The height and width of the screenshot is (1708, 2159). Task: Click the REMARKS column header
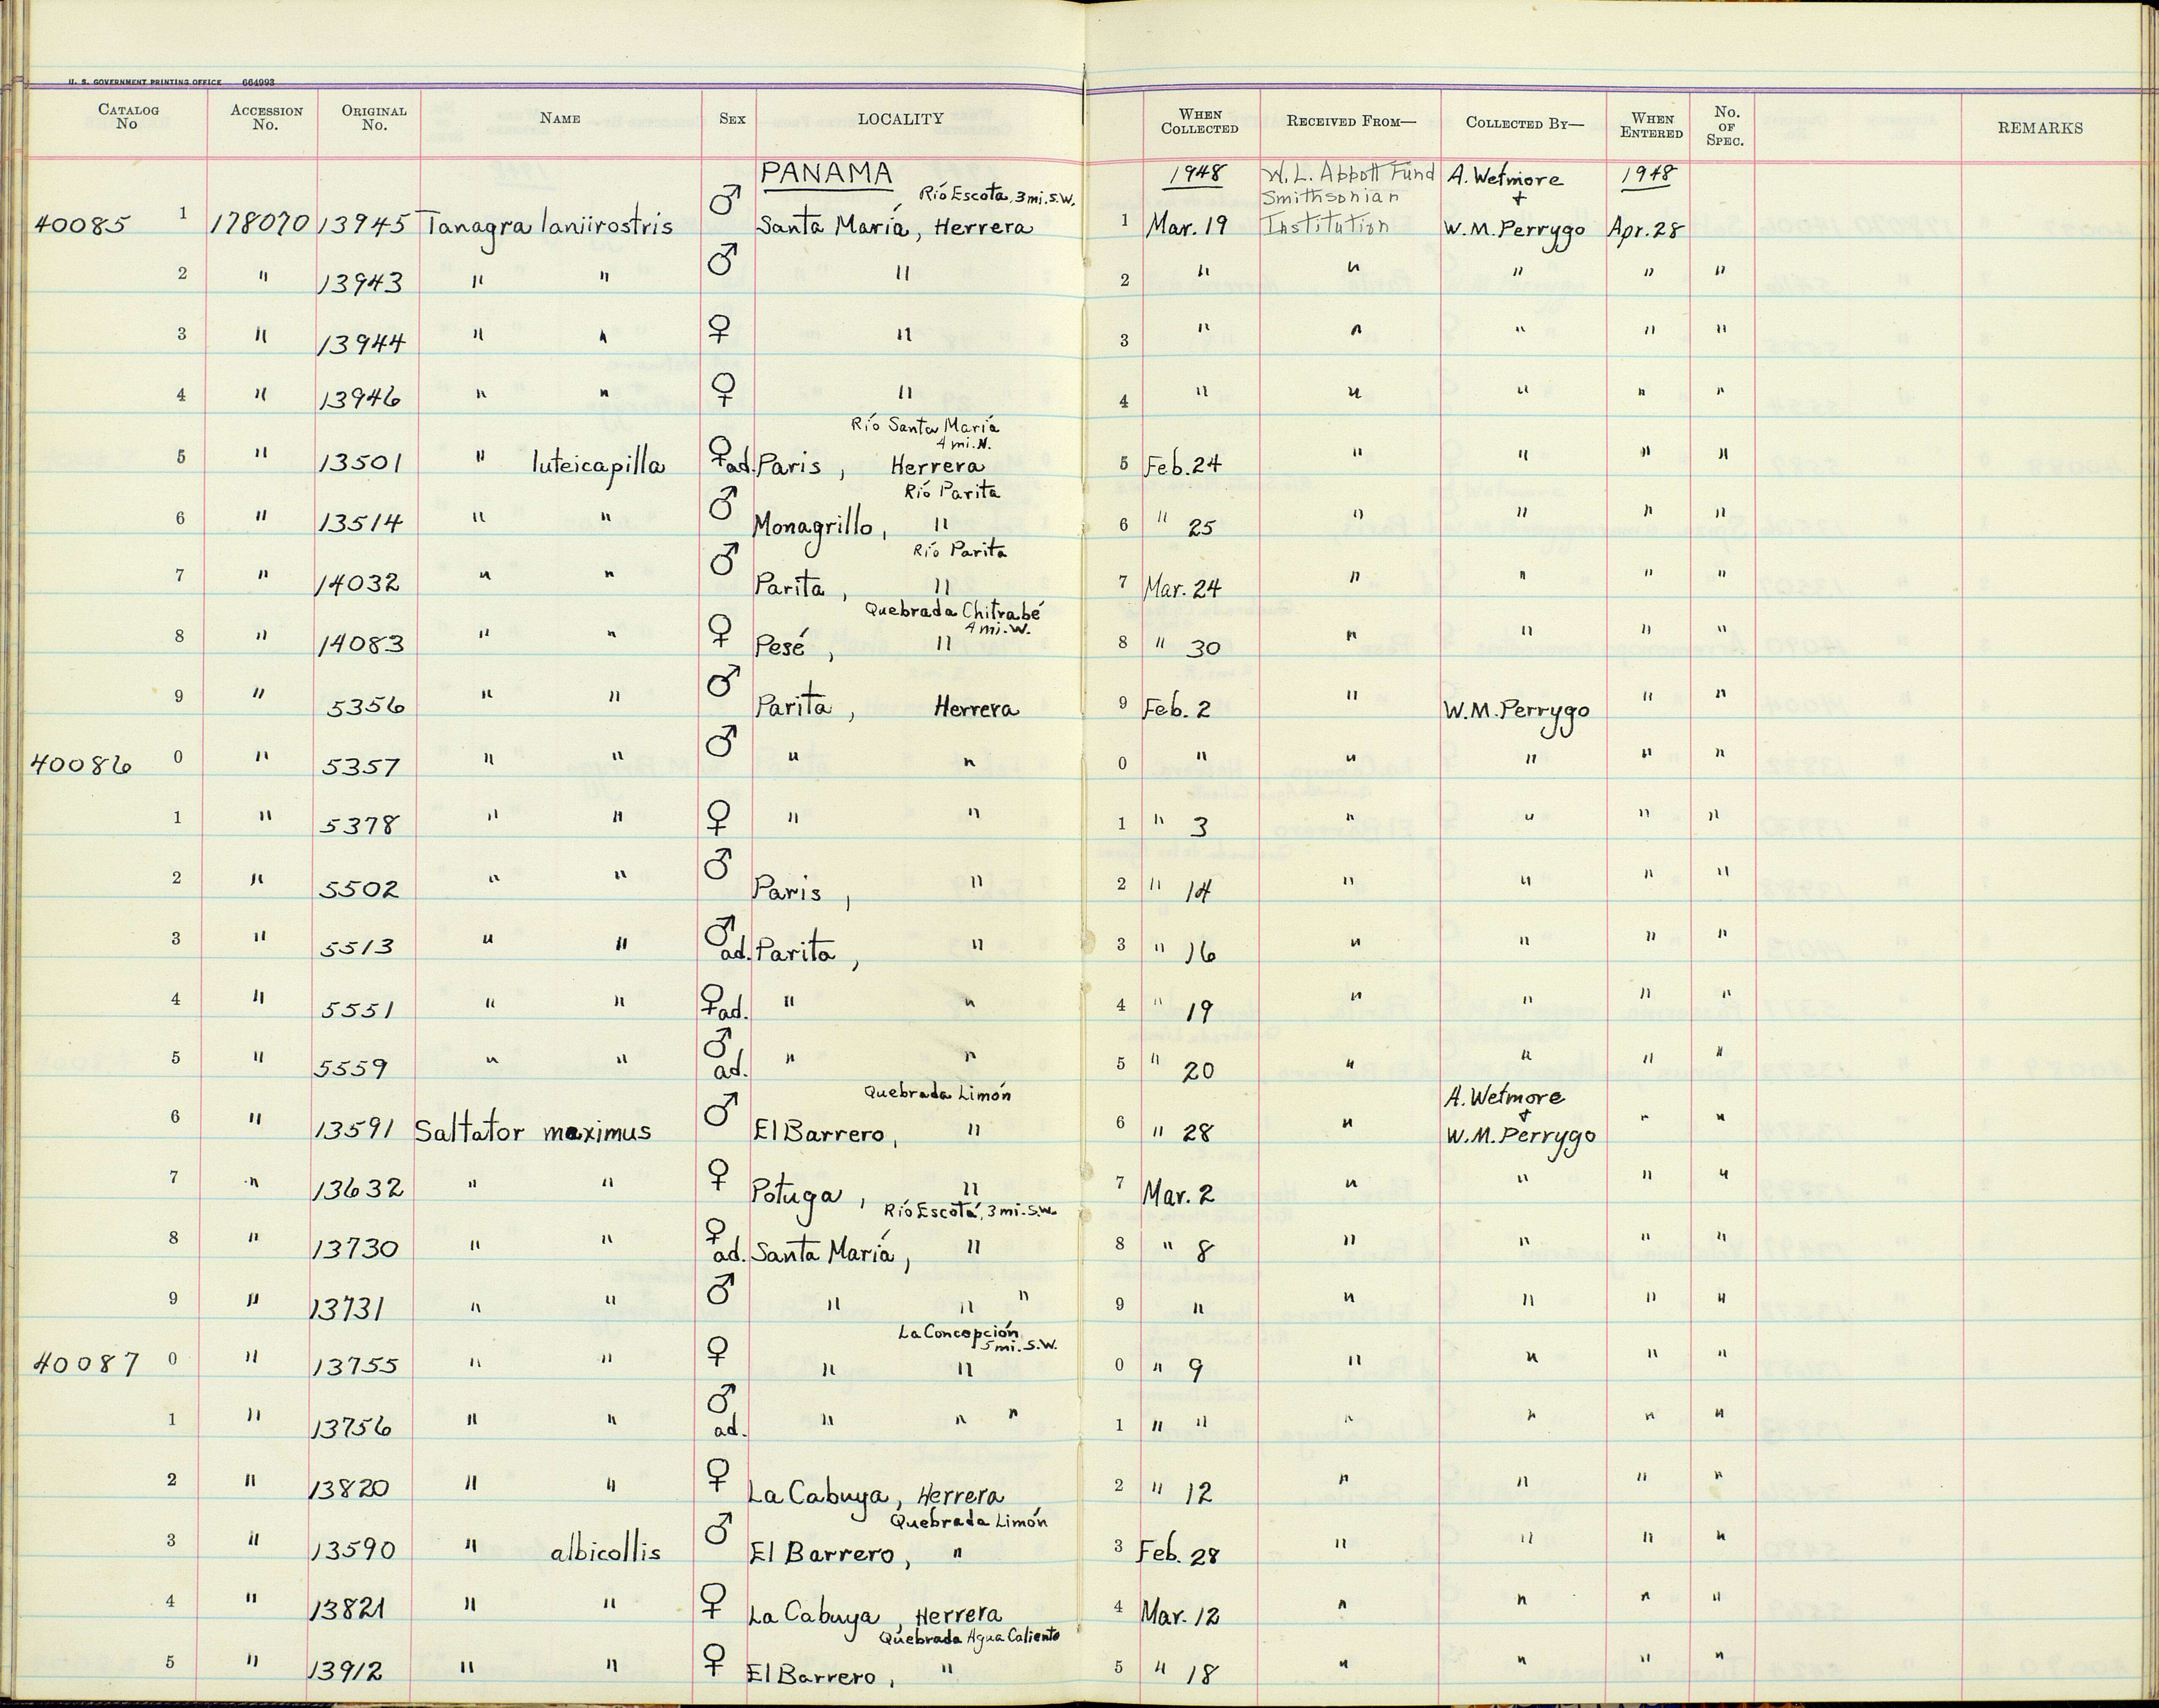(x=2040, y=128)
